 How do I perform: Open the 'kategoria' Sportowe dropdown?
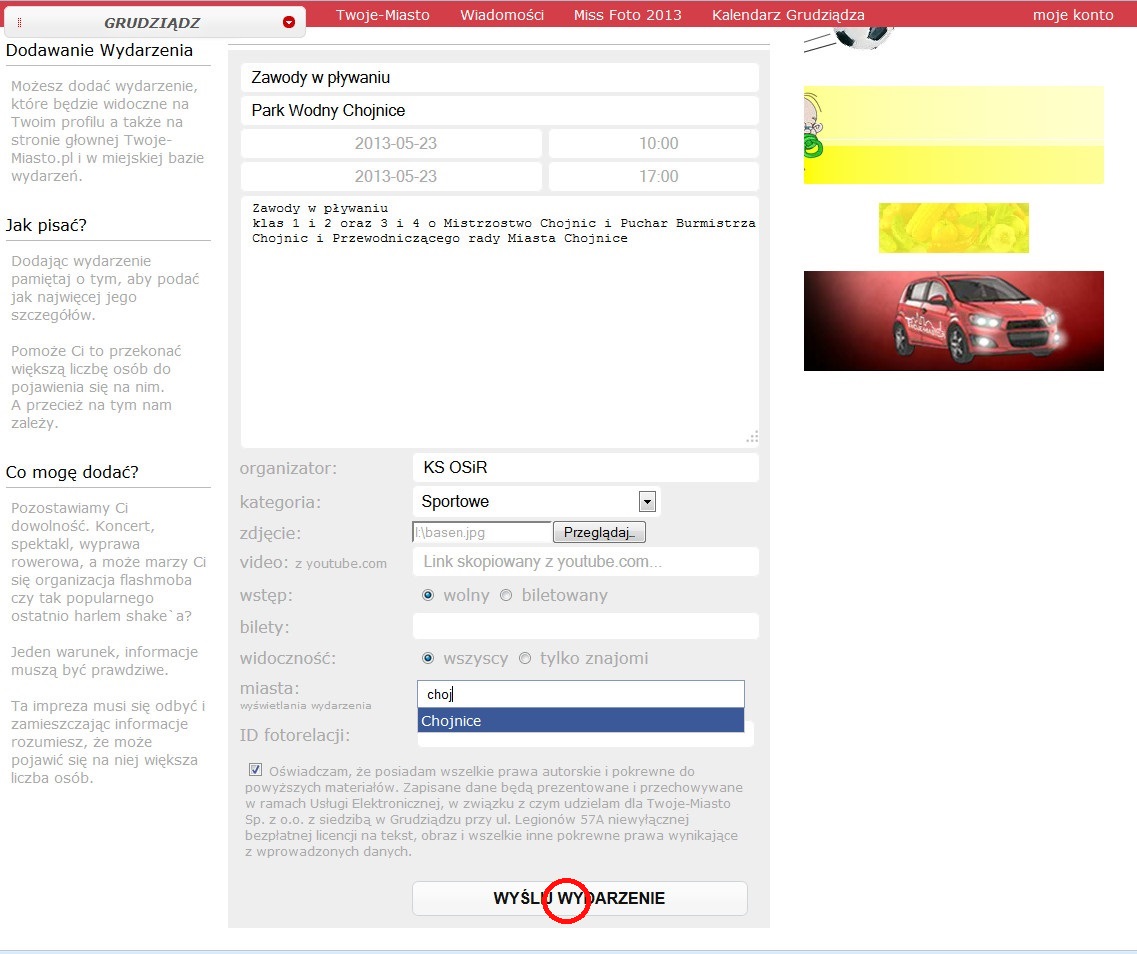(x=647, y=501)
